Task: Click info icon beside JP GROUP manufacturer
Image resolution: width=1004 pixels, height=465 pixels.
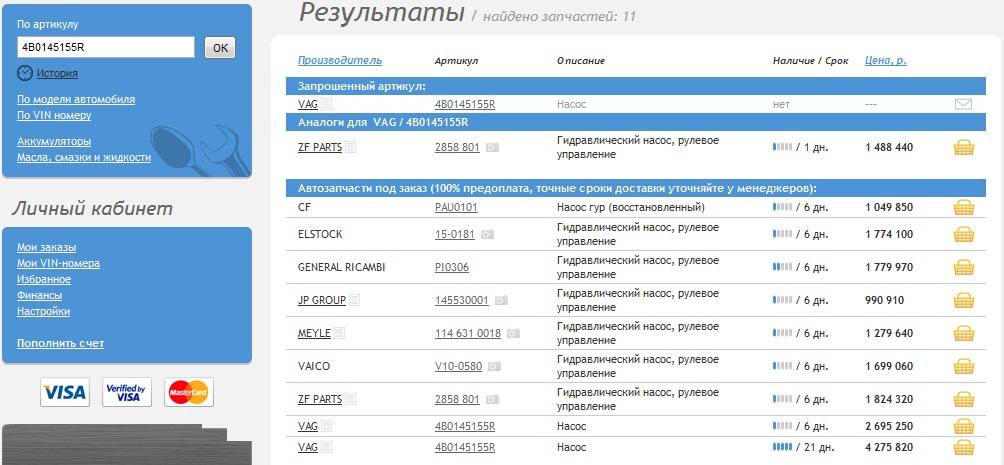Action: 355,300
